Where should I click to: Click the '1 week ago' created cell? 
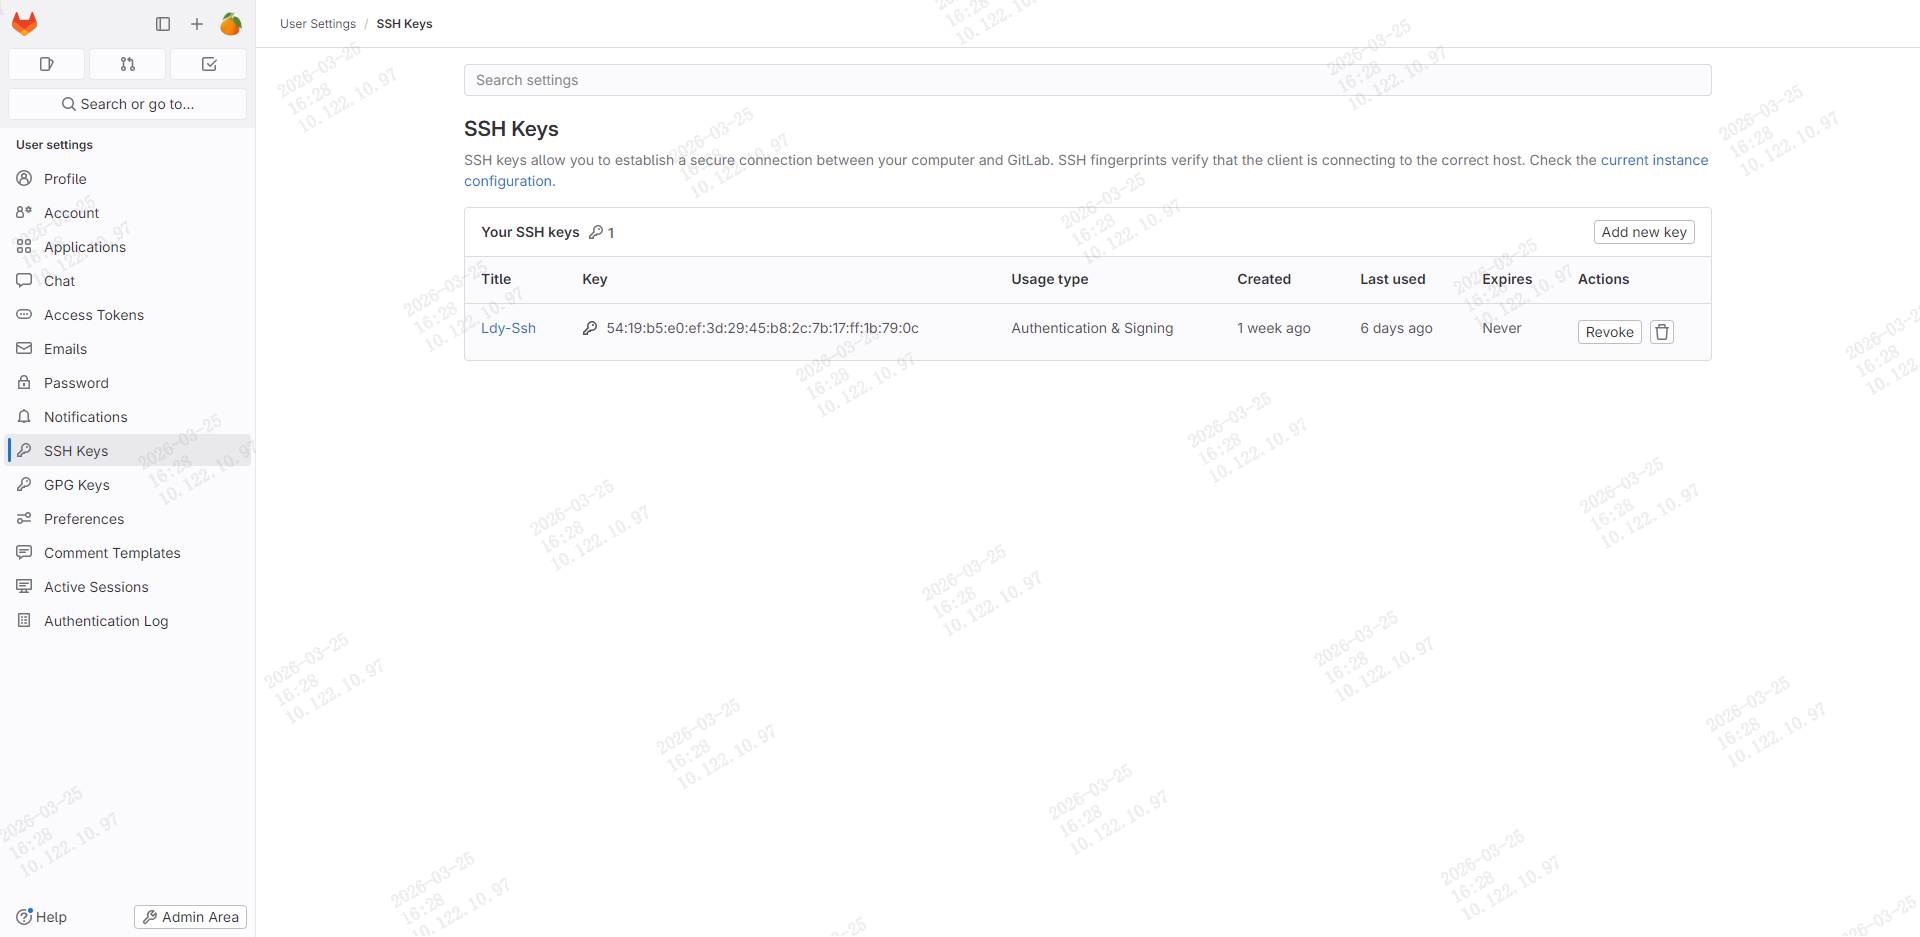point(1274,328)
